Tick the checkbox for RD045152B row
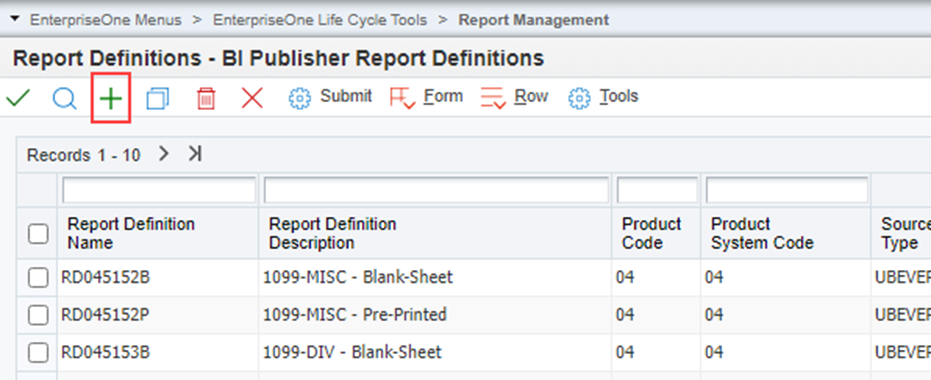The width and height of the screenshot is (931, 380). click(x=38, y=277)
